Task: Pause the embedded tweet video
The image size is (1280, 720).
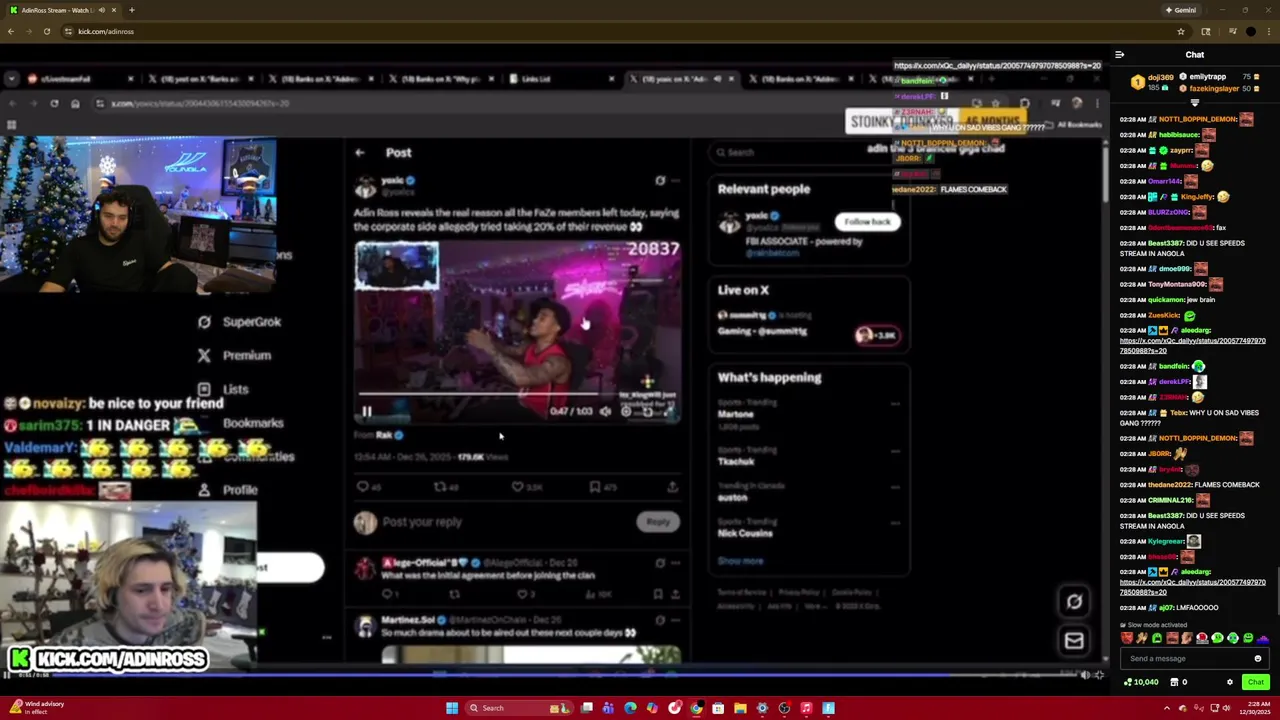Action: [x=367, y=411]
